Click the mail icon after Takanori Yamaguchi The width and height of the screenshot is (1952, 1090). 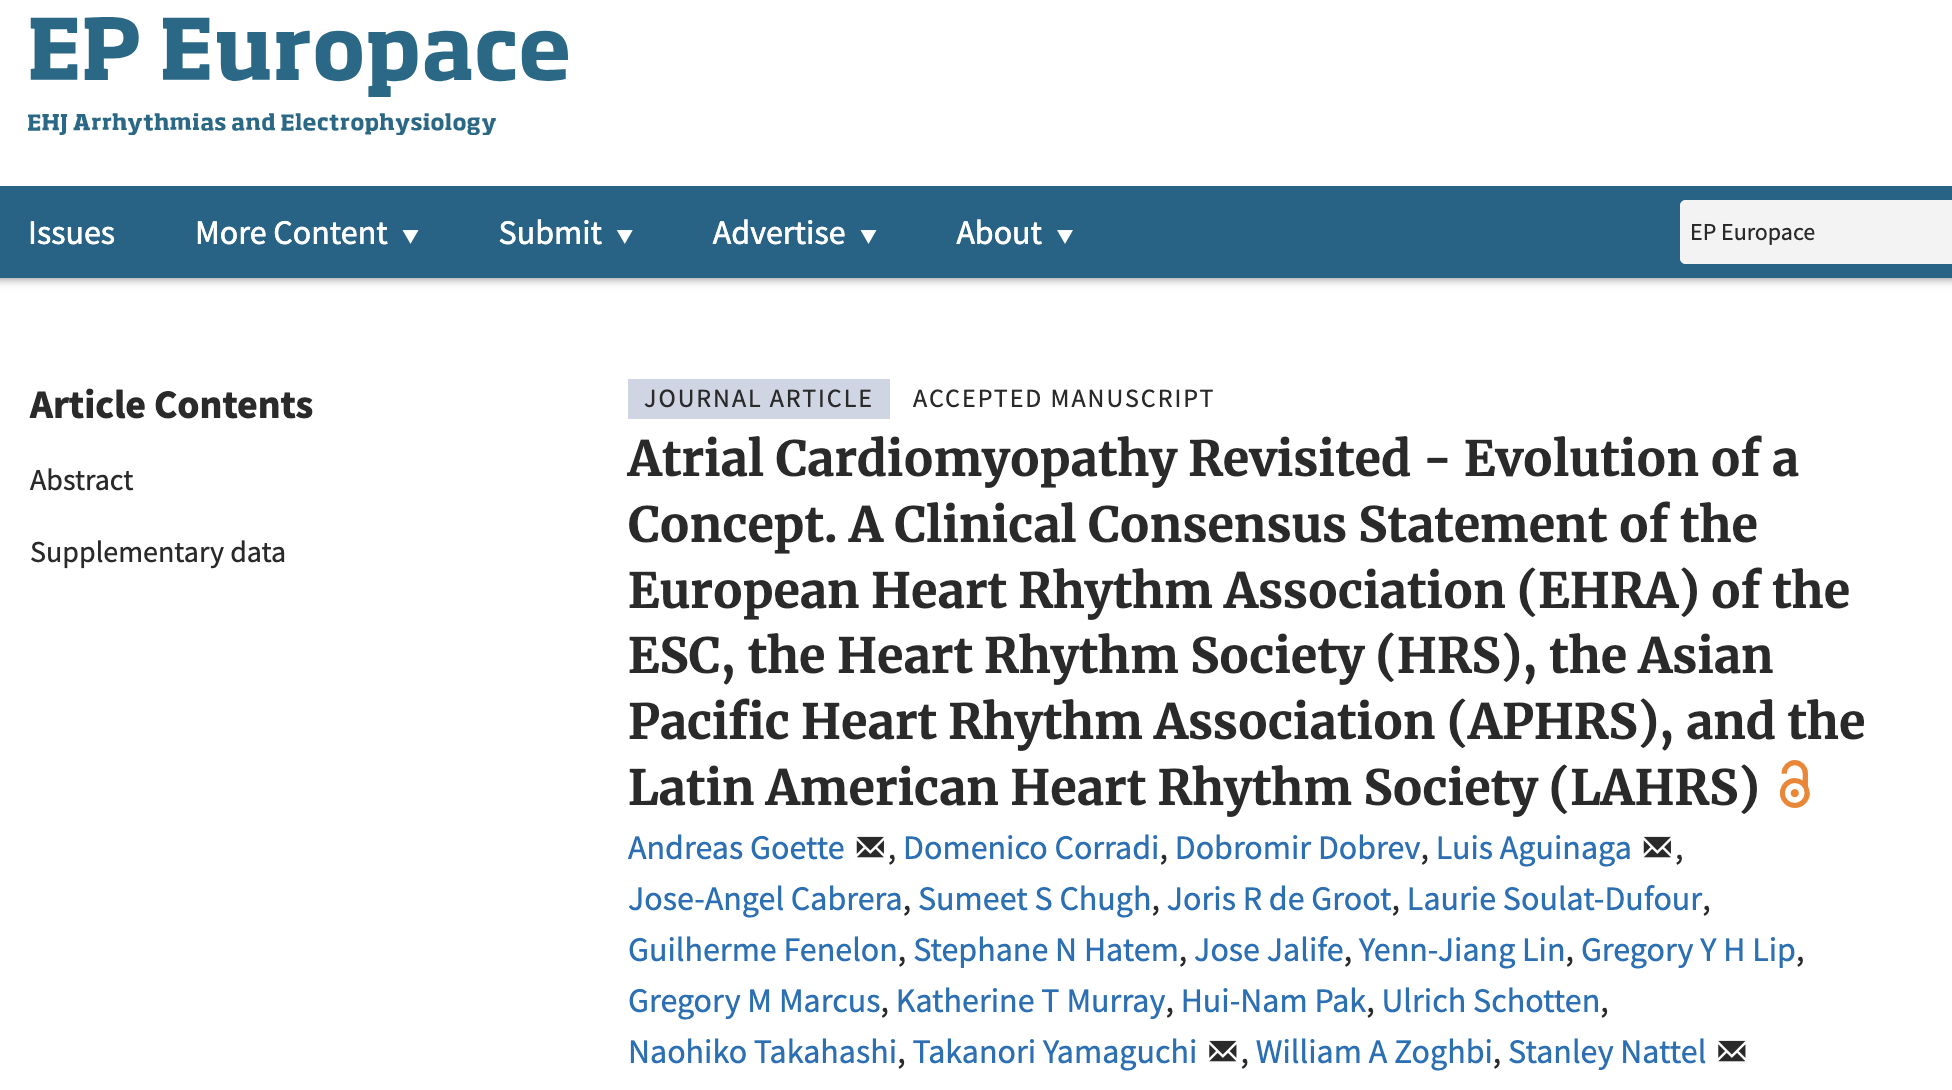[1222, 1052]
